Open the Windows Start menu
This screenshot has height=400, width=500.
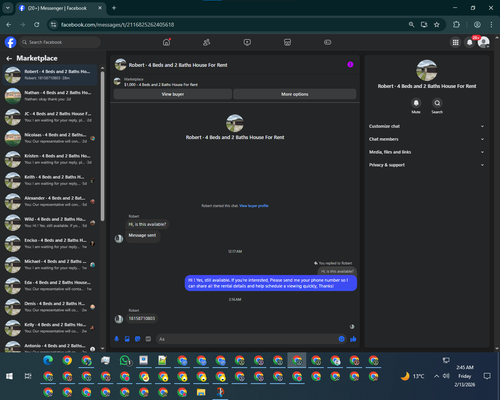tap(9, 376)
